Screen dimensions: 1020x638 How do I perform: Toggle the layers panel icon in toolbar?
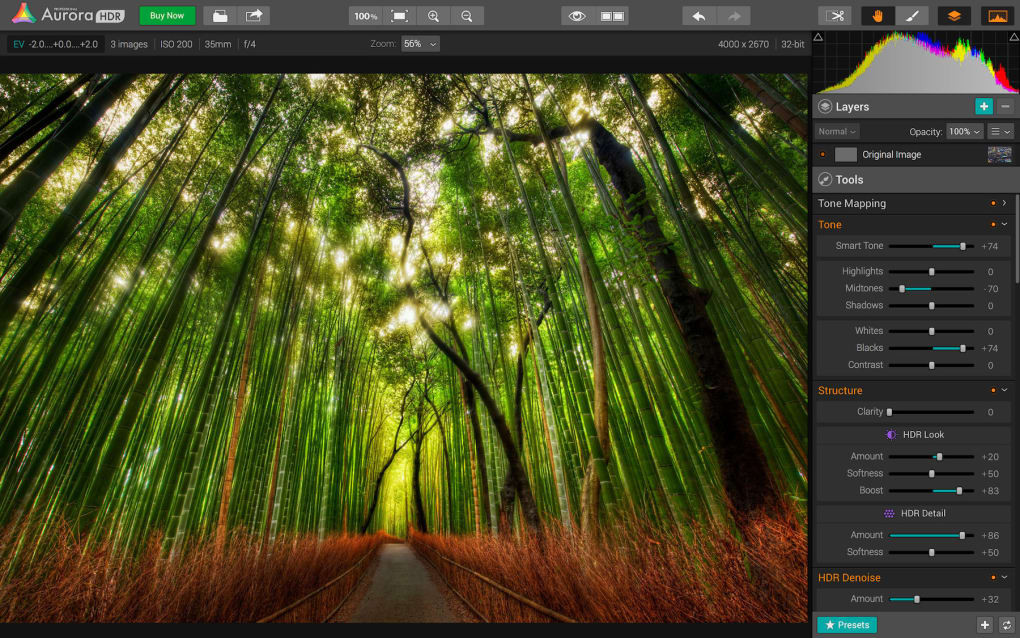954,16
